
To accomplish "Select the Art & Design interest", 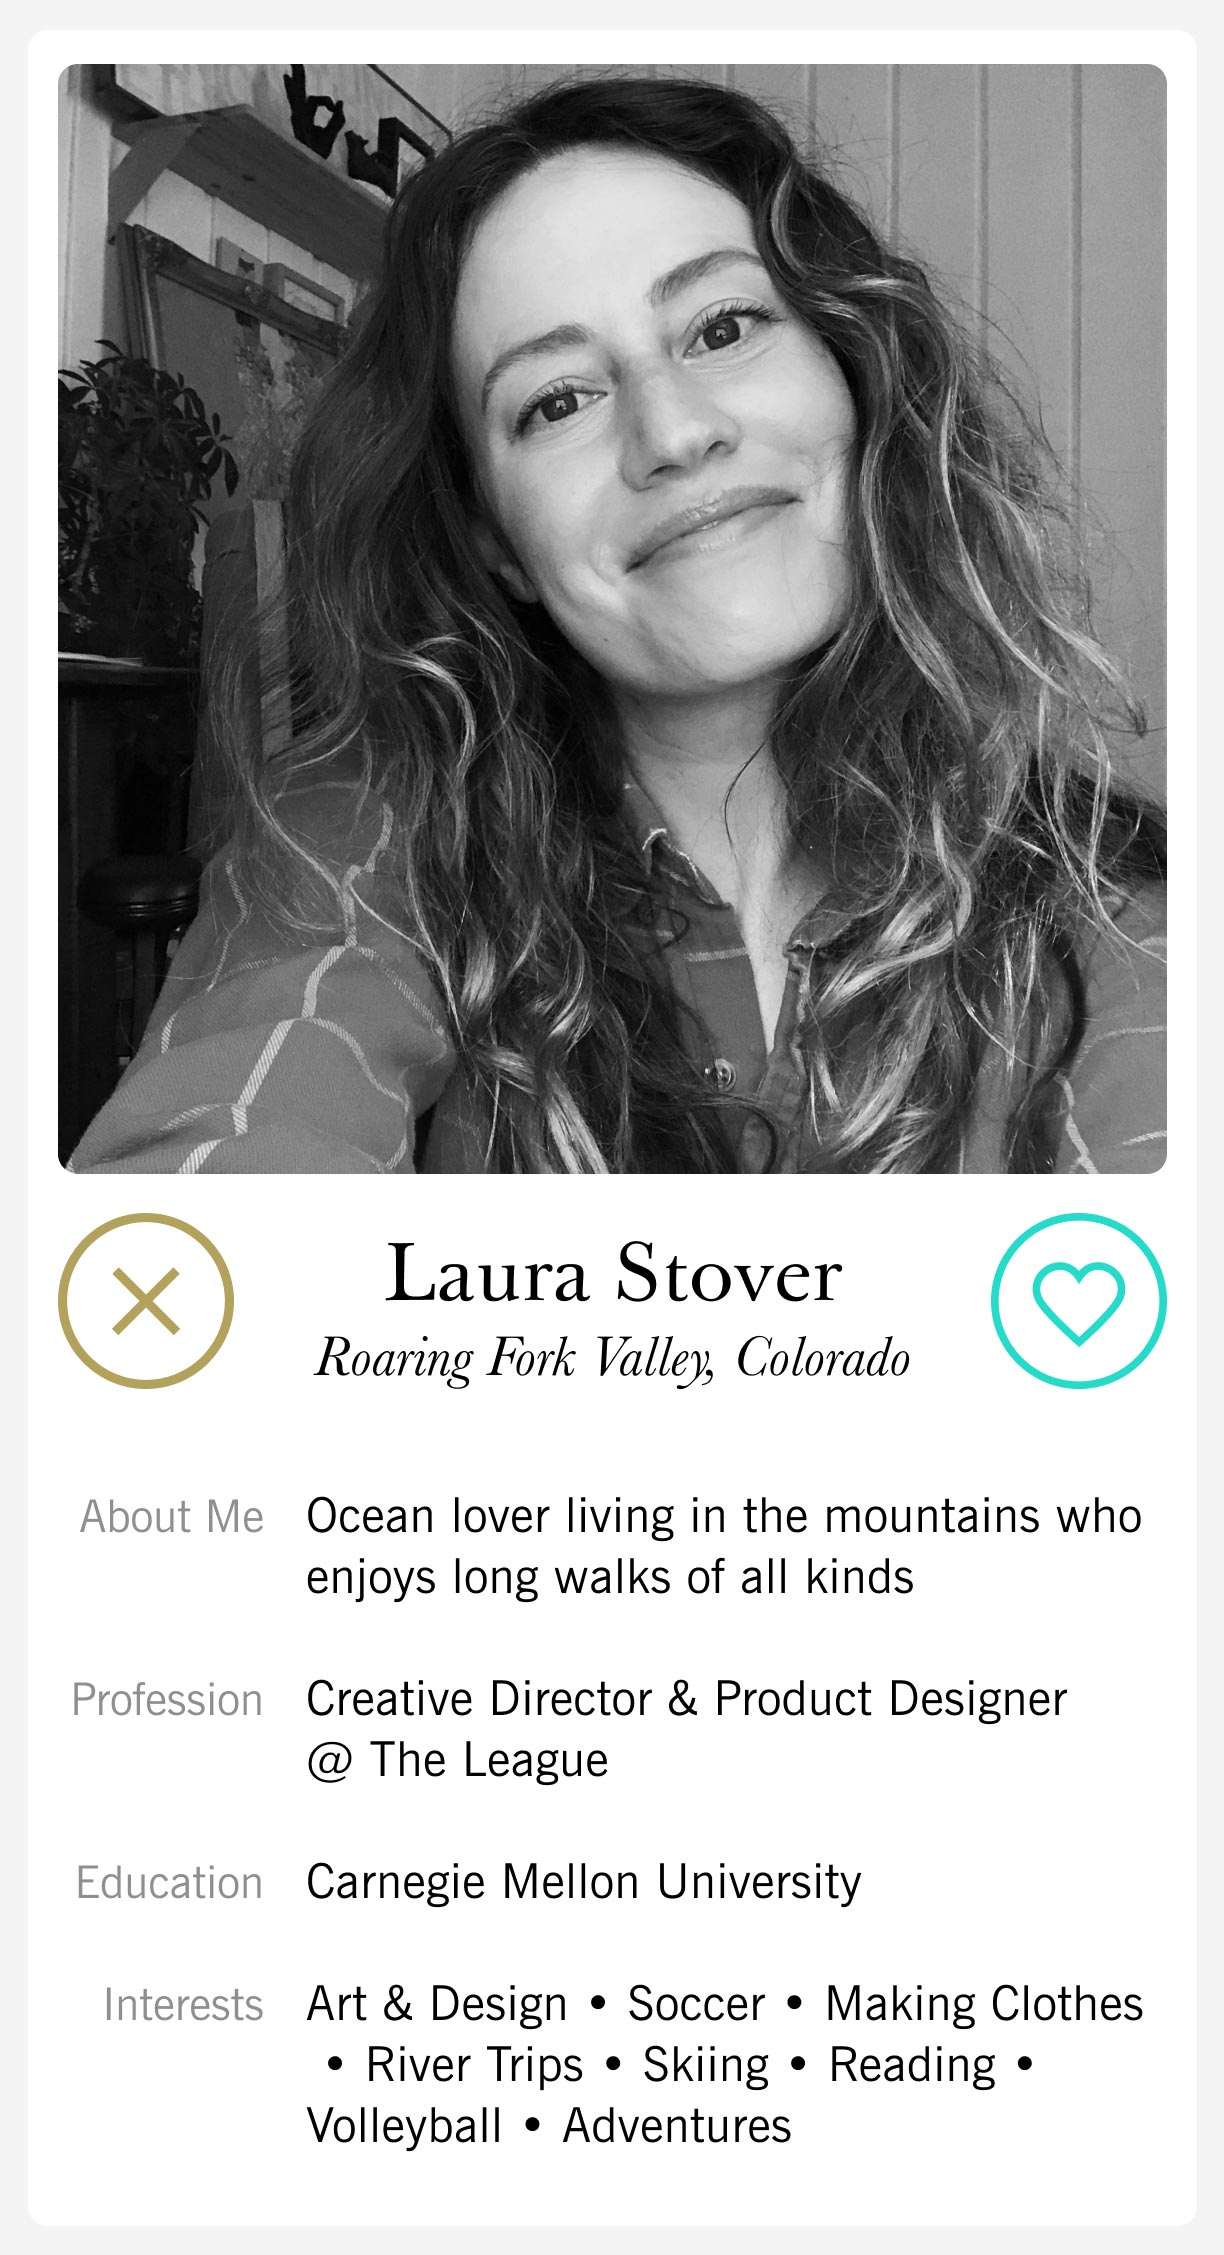I will pos(437,2004).
